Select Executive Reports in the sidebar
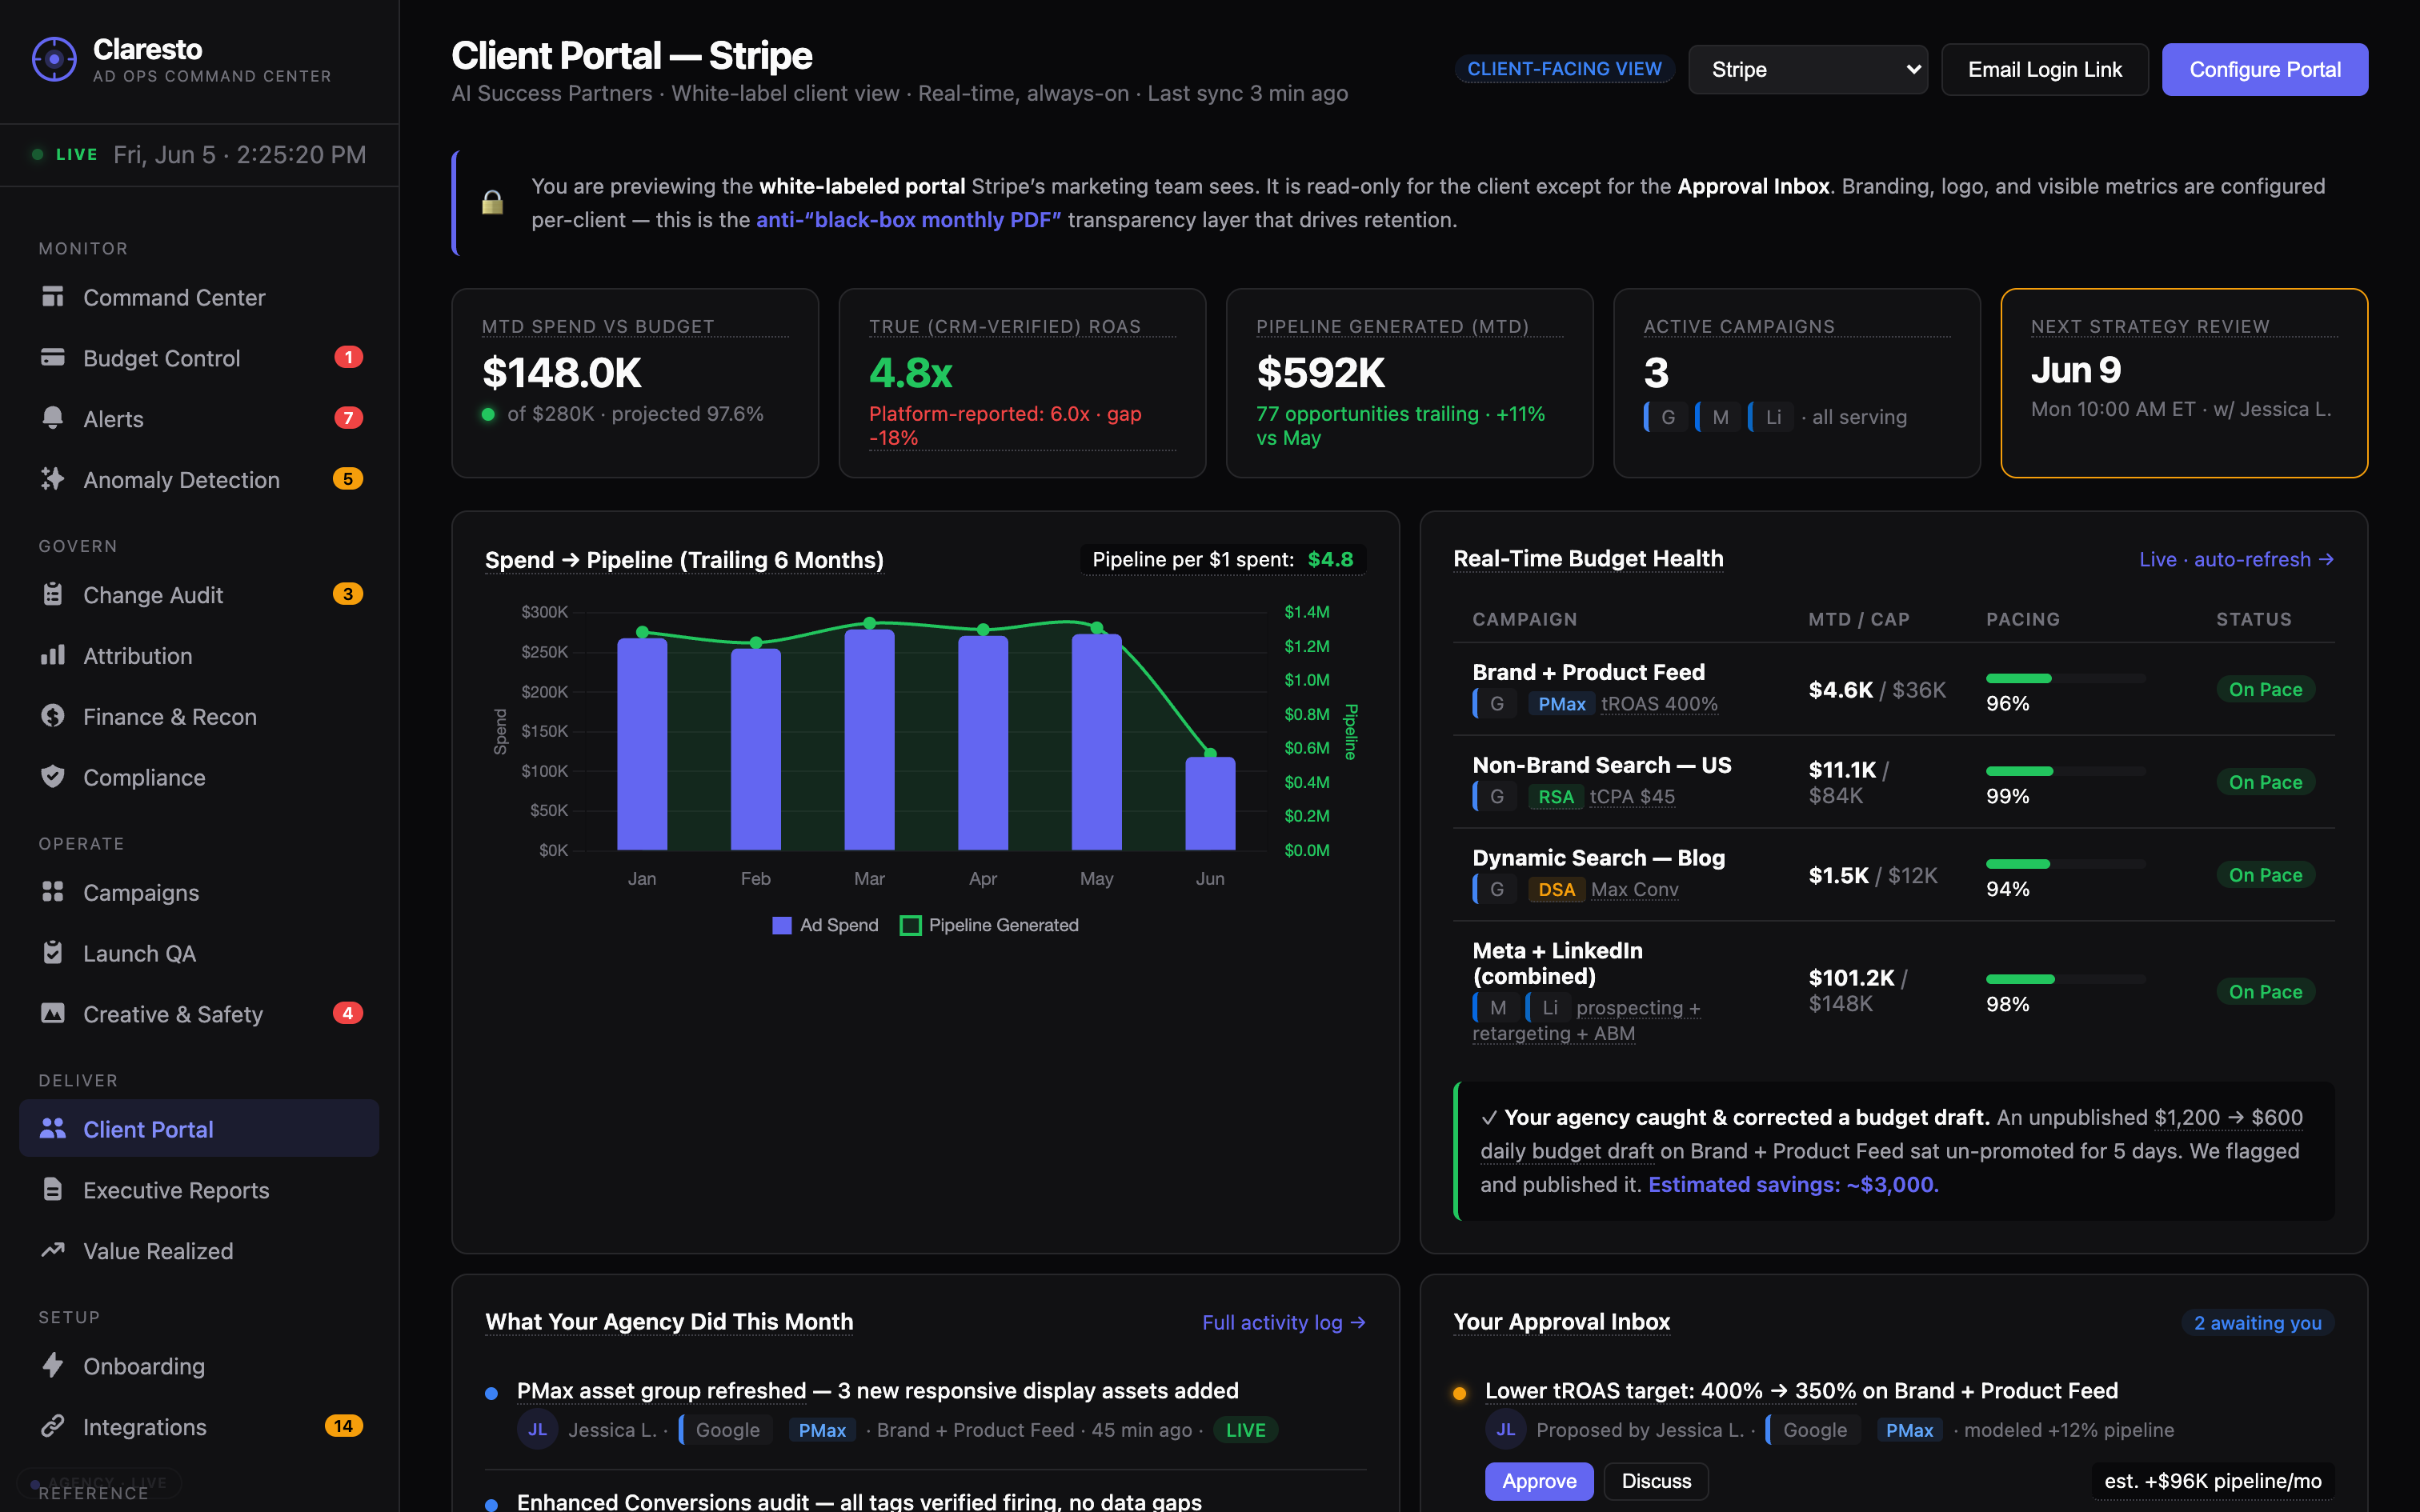 click(199, 1190)
